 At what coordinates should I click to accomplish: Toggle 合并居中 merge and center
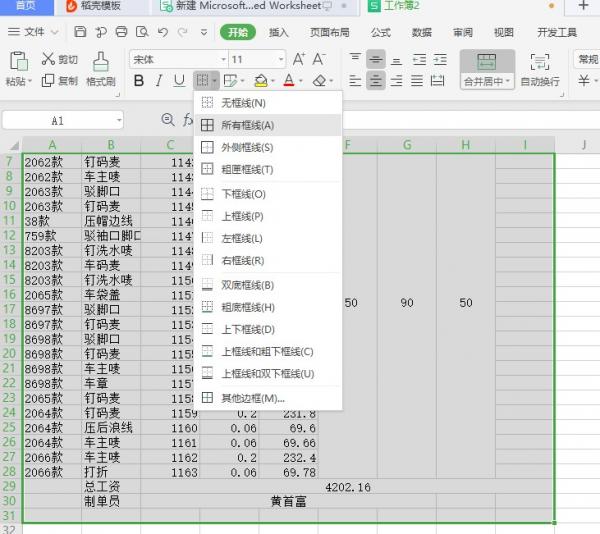coord(487,70)
